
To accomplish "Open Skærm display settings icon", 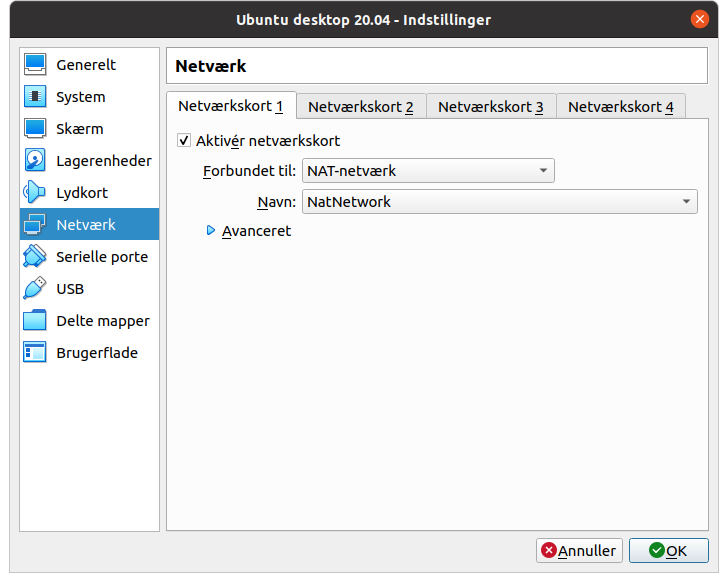I will (x=35, y=129).
